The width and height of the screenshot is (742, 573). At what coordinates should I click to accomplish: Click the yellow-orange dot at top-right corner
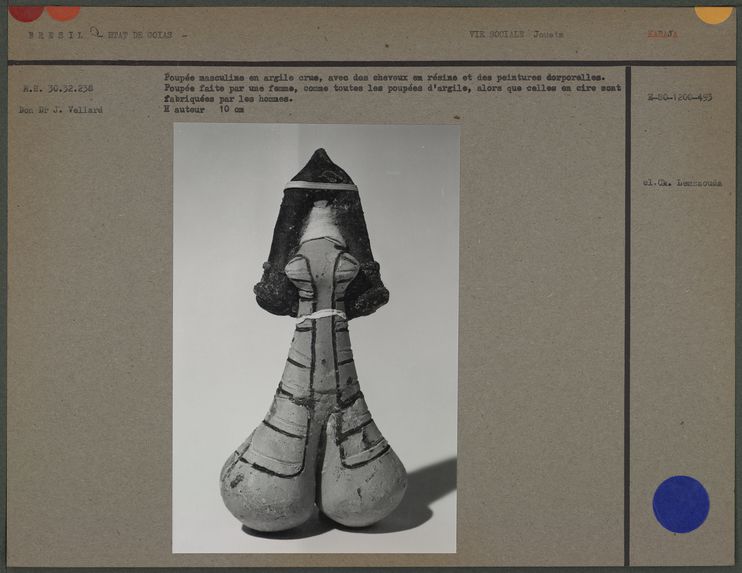713,13
